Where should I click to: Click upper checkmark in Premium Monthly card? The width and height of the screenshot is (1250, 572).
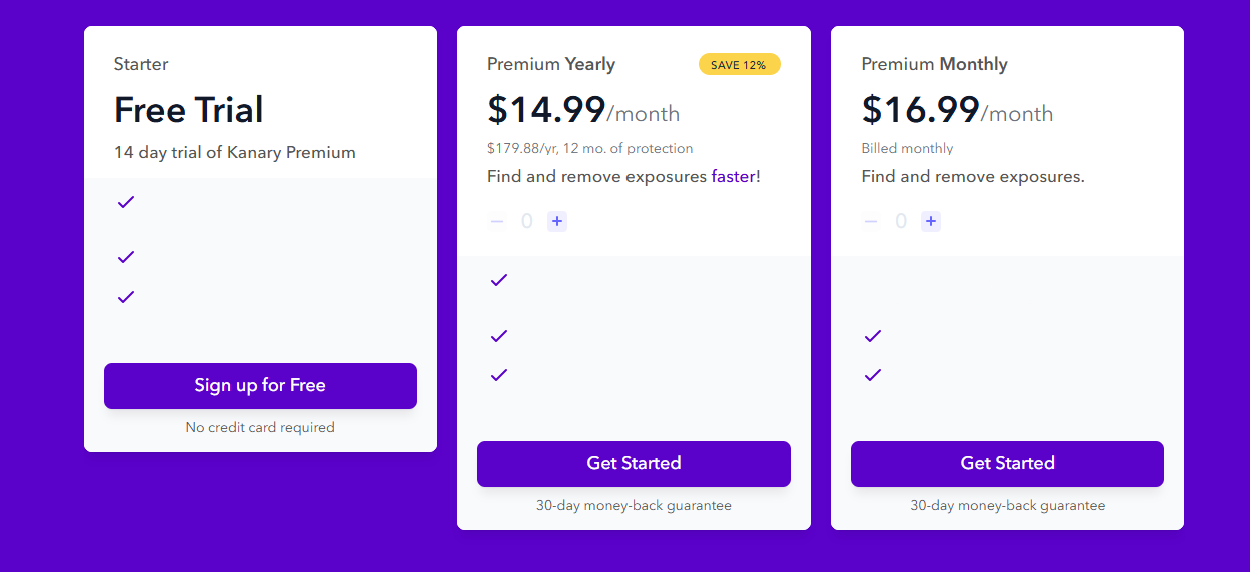(873, 336)
